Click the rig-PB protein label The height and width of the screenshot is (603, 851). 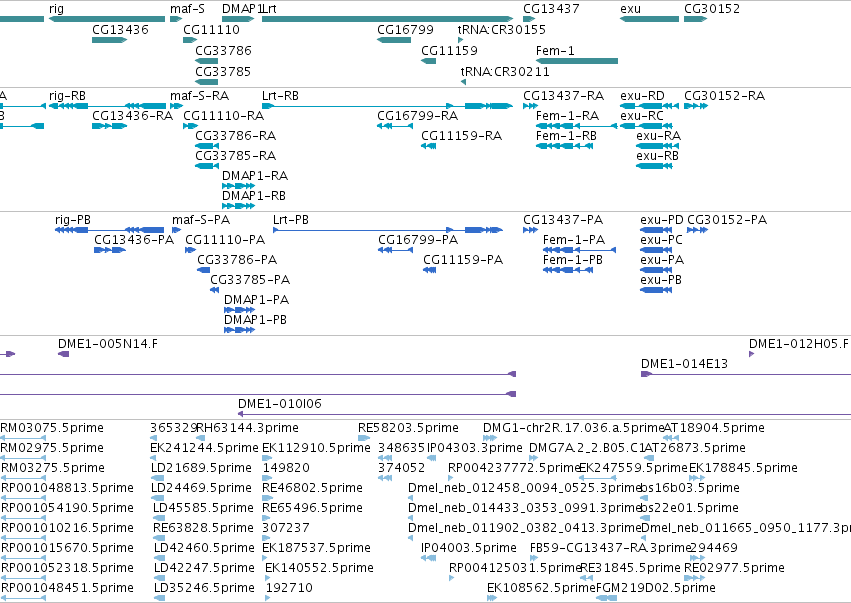click(x=73, y=220)
